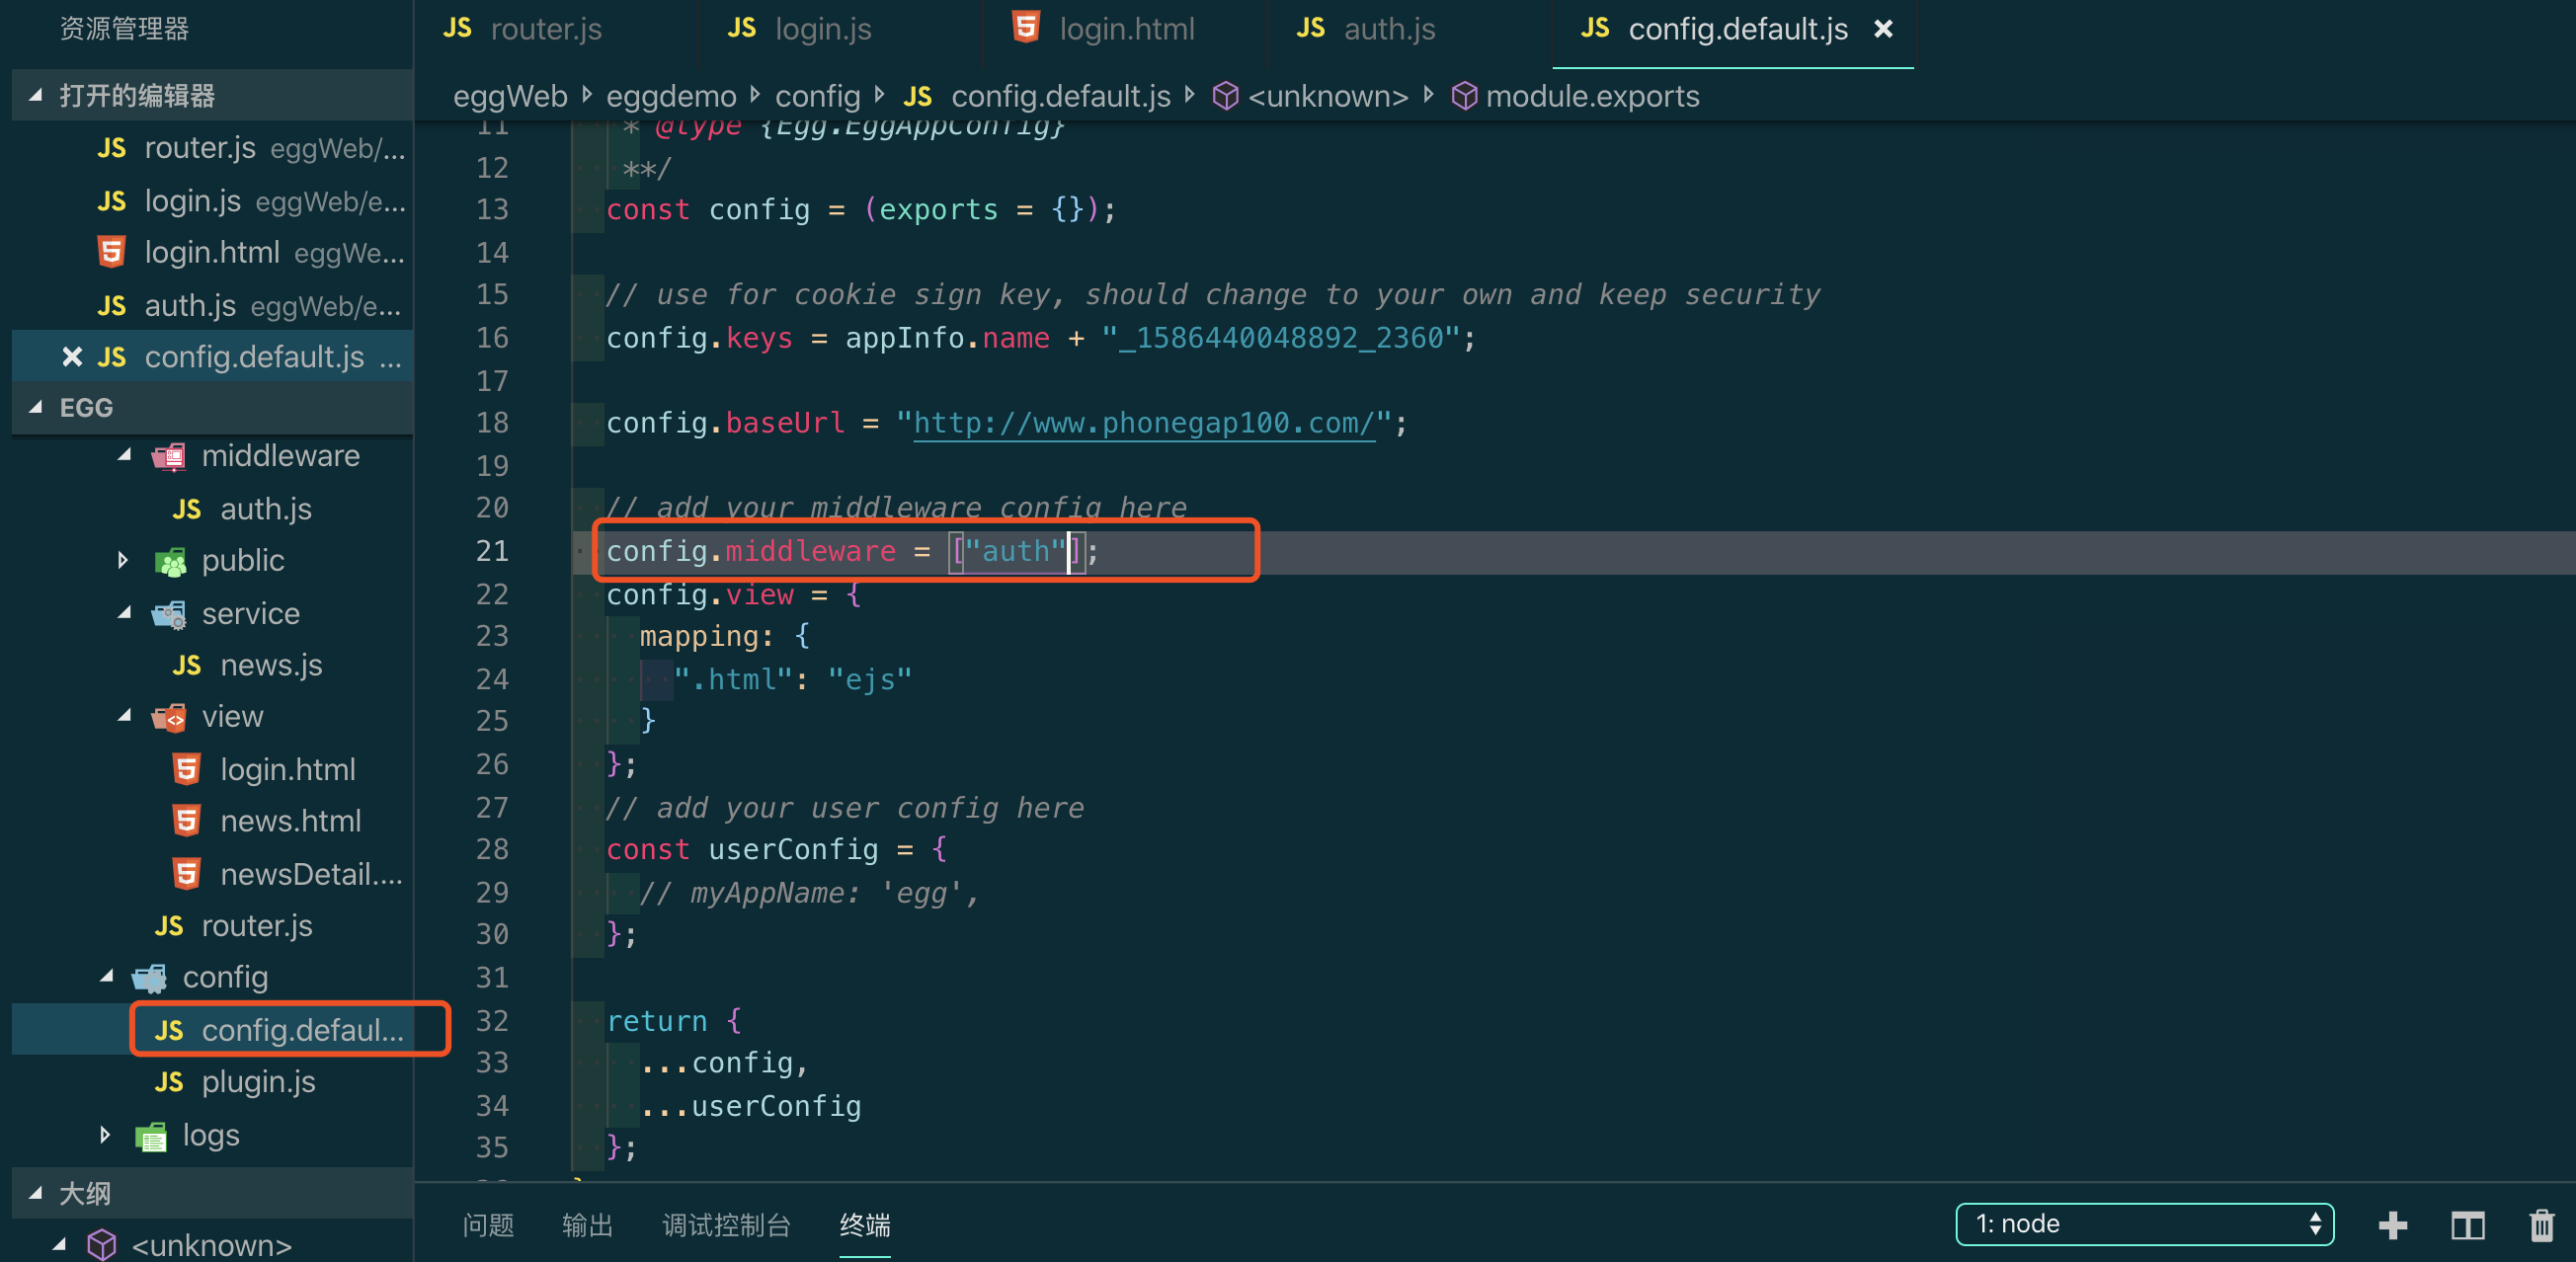The image size is (2576, 1262).
Task: Open the problems panel tab
Action: (488, 1224)
